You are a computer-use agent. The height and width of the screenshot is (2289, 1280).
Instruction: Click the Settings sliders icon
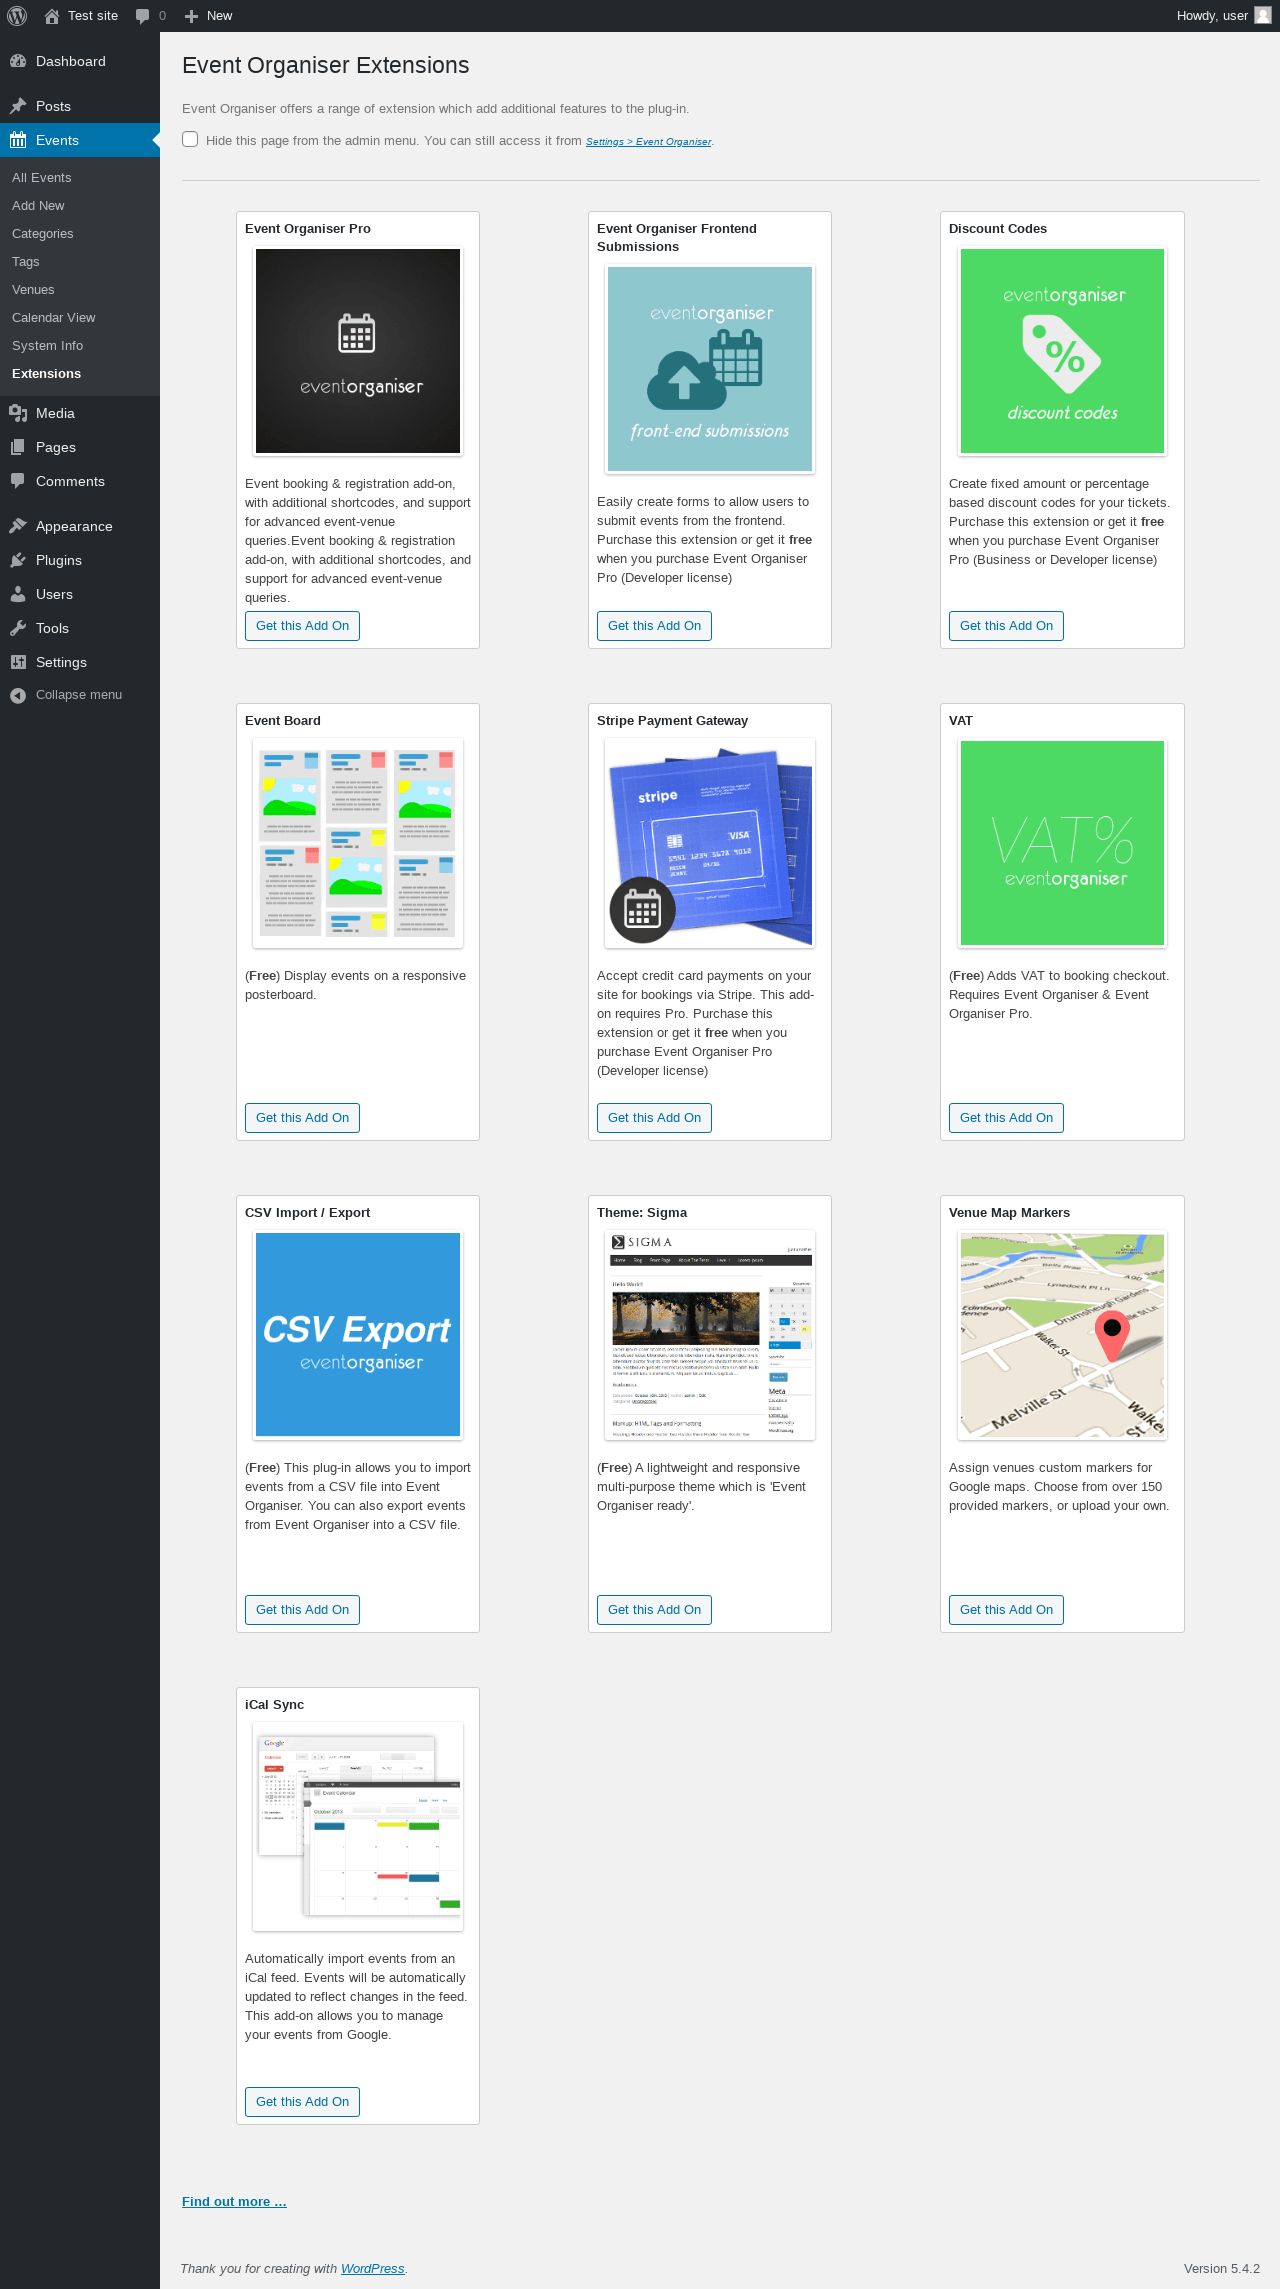(x=18, y=662)
